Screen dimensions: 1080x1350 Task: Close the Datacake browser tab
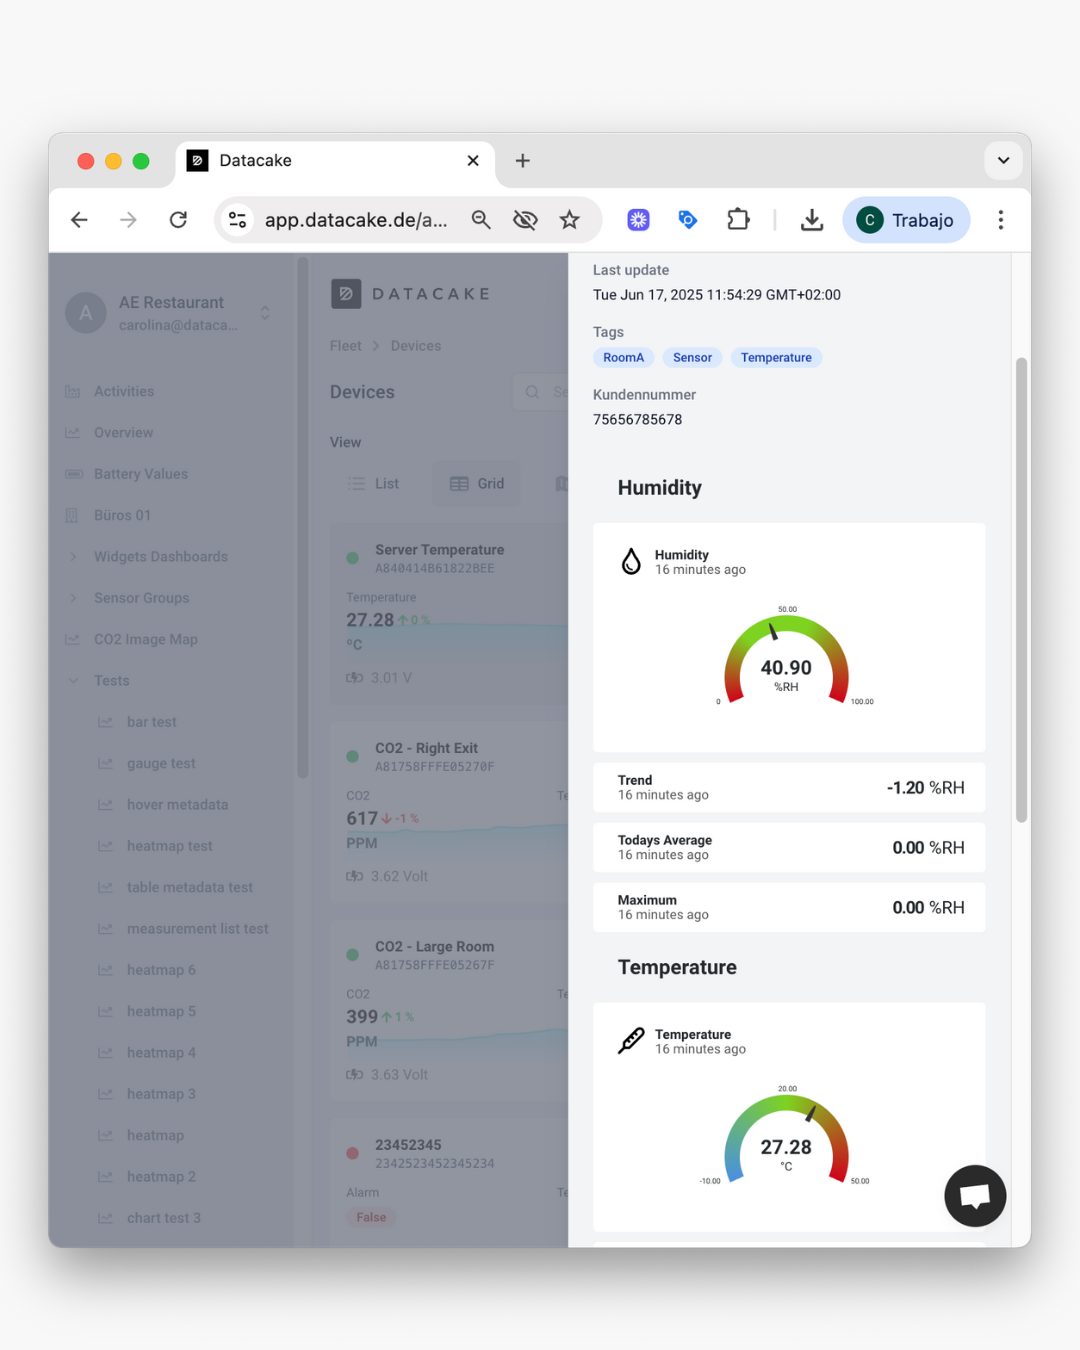click(473, 161)
